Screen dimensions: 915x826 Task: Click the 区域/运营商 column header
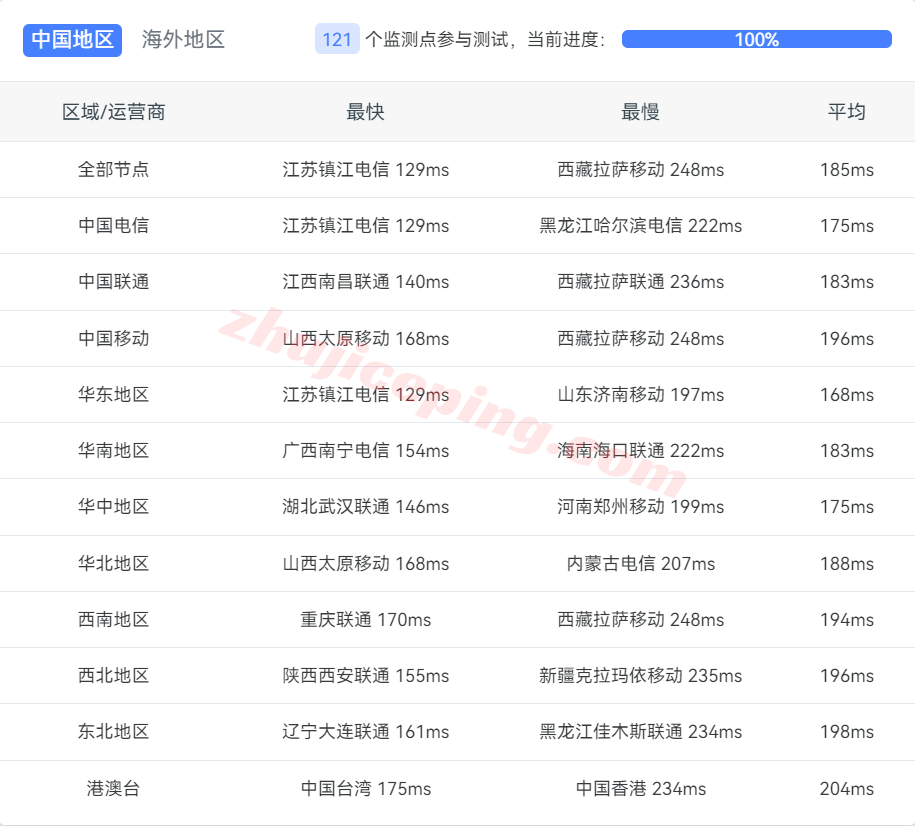(114, 112)
